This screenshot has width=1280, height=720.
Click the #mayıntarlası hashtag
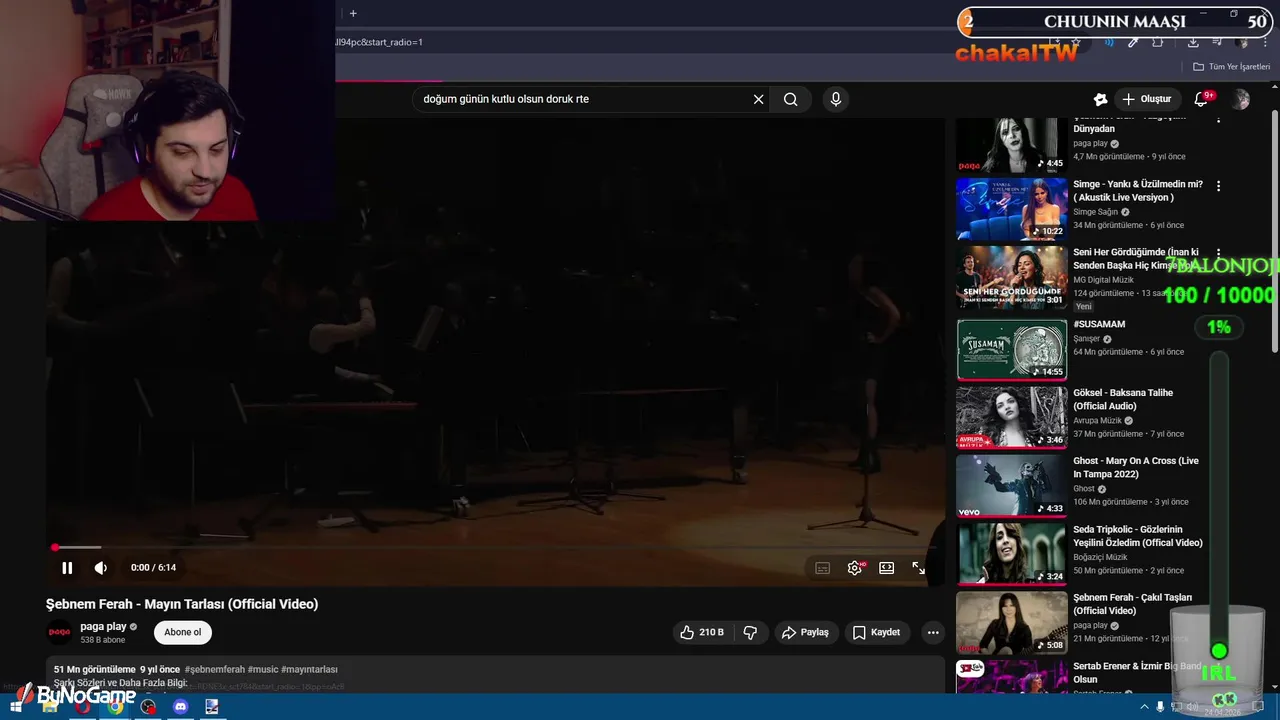(x=309, y=669)
